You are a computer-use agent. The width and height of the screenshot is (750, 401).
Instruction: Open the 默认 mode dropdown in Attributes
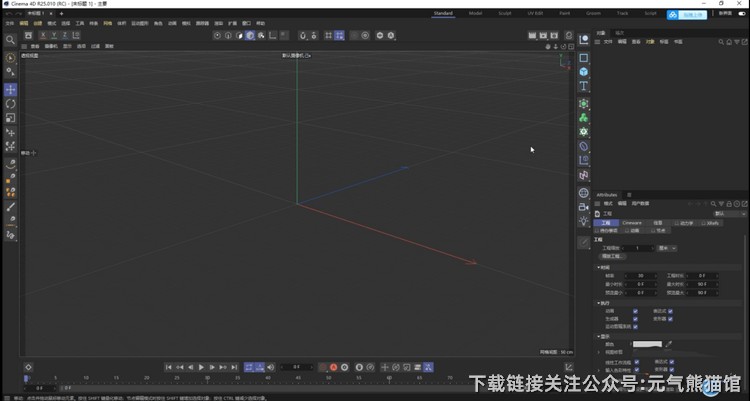(x=727, y=213)
